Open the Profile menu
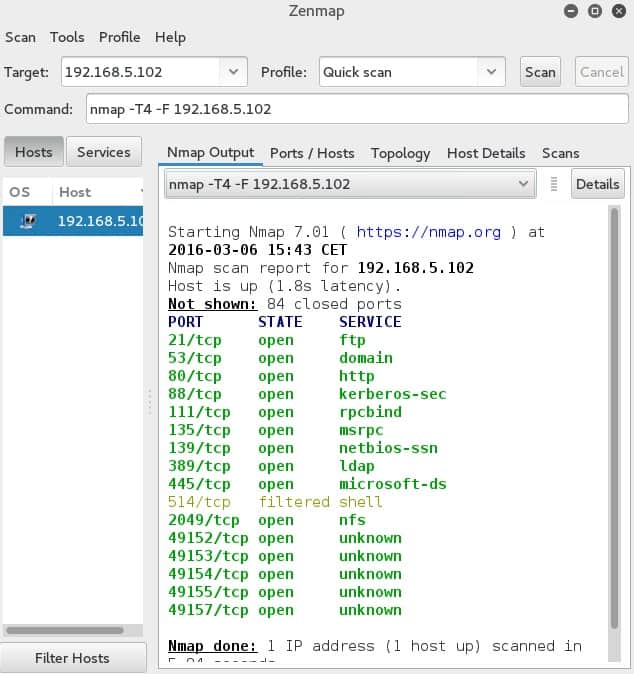634x674 pixels. [x=119, y=37]
